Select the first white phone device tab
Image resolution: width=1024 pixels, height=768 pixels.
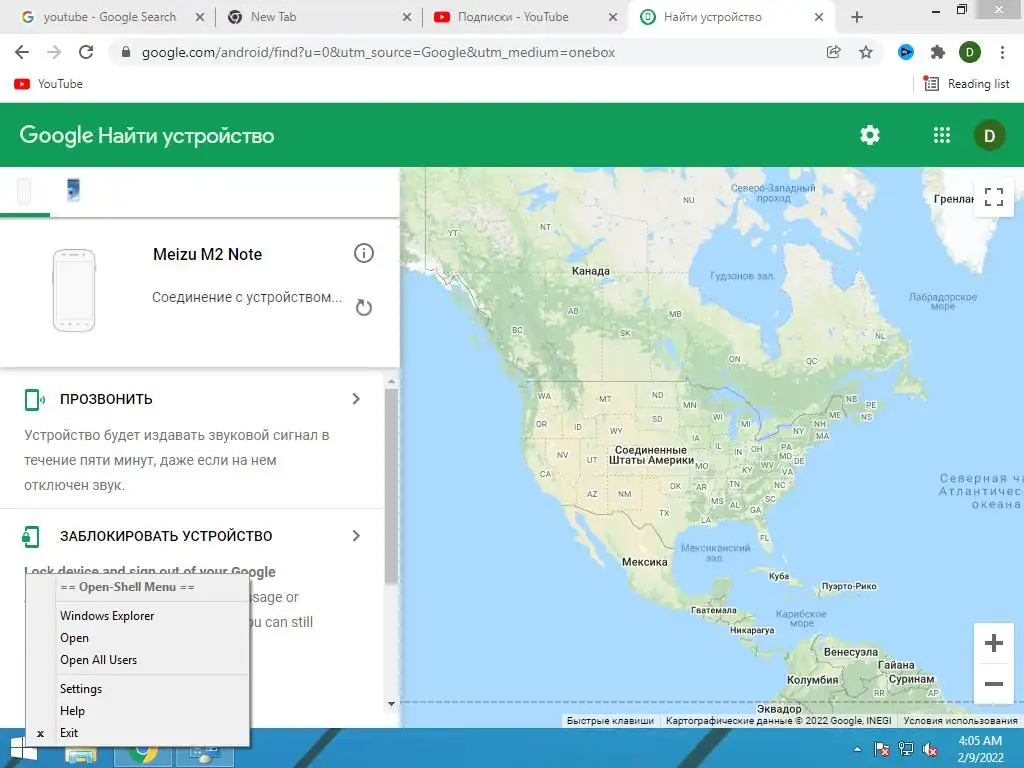click(24, 191)
